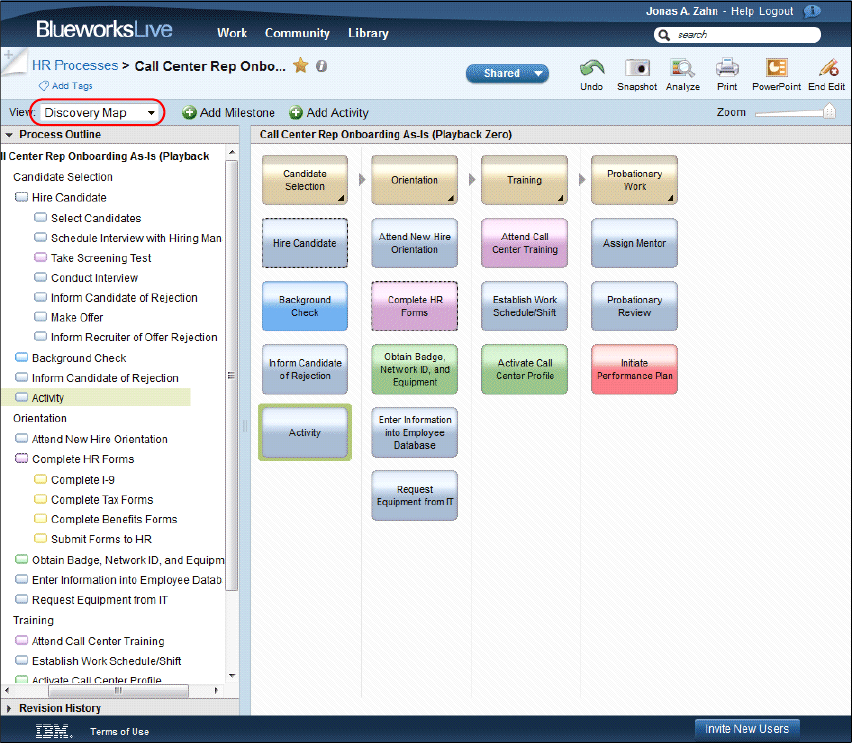Click the Zoom slider handle

click(829, 111)
